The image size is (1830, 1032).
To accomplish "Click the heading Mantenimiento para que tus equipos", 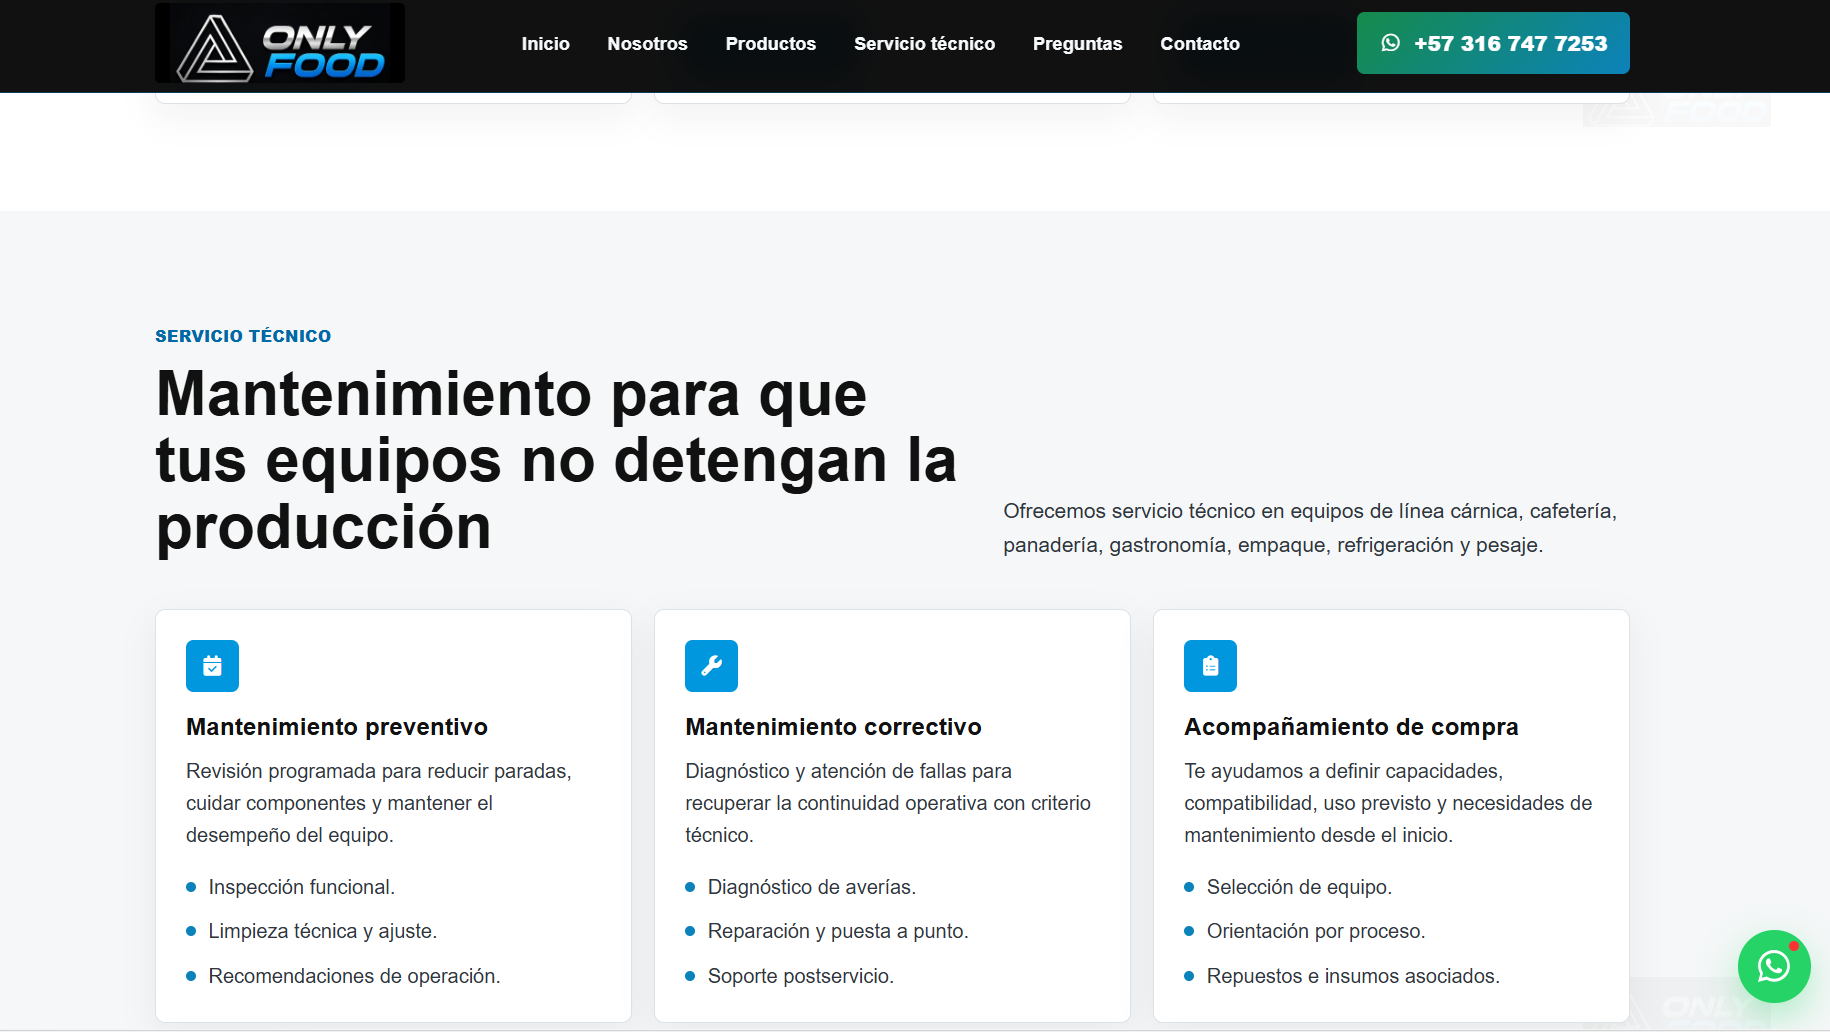I will click(x=556, y=460).
